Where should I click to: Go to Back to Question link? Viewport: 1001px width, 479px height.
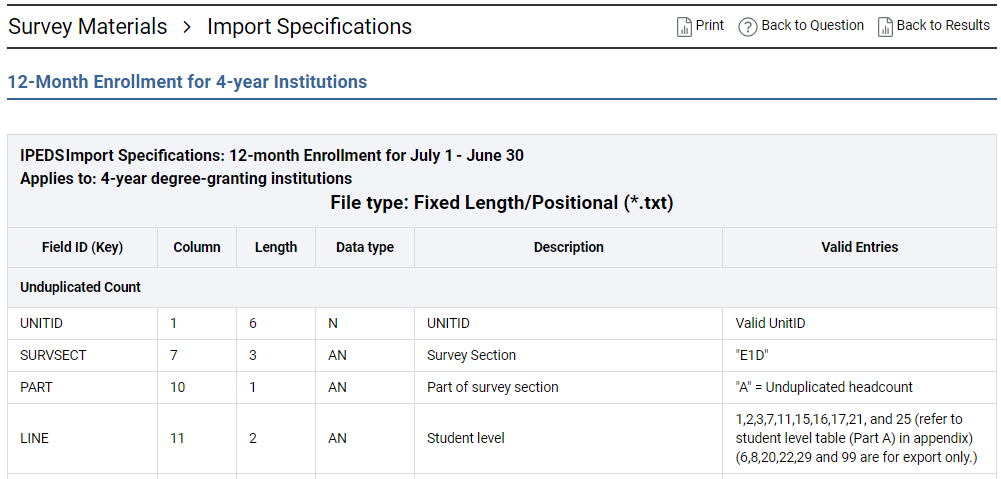[812, 26]
